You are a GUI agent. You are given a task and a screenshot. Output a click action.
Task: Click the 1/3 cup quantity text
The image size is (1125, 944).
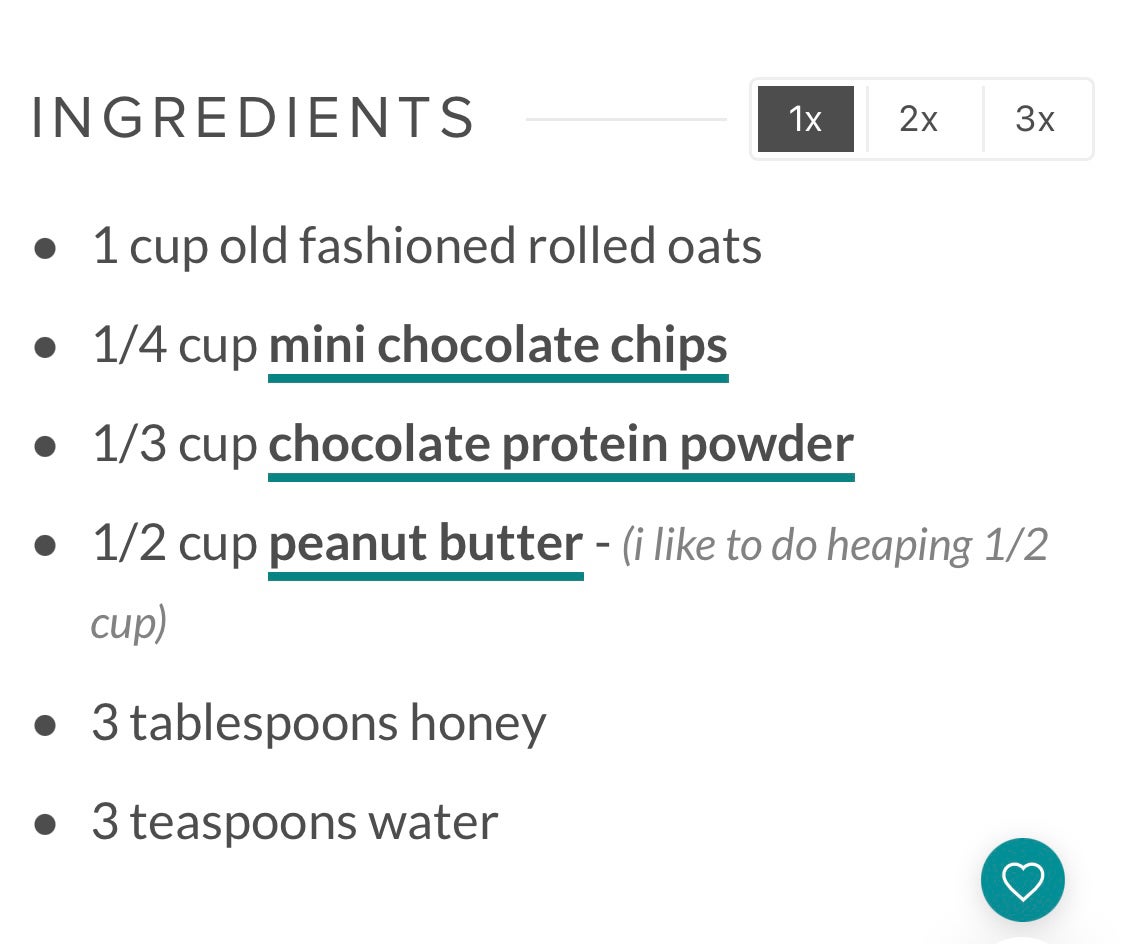[174, 445]
